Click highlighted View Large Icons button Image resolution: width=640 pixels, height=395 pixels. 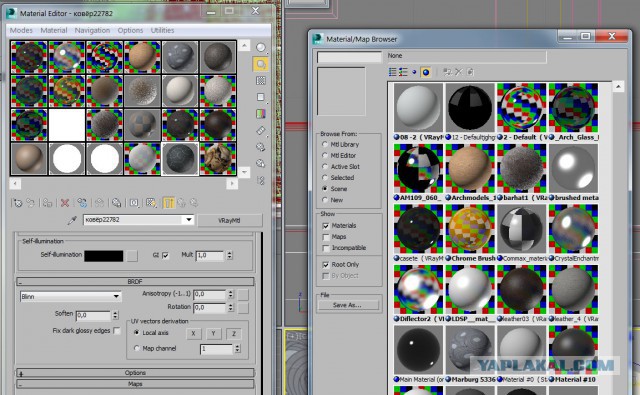426,72
